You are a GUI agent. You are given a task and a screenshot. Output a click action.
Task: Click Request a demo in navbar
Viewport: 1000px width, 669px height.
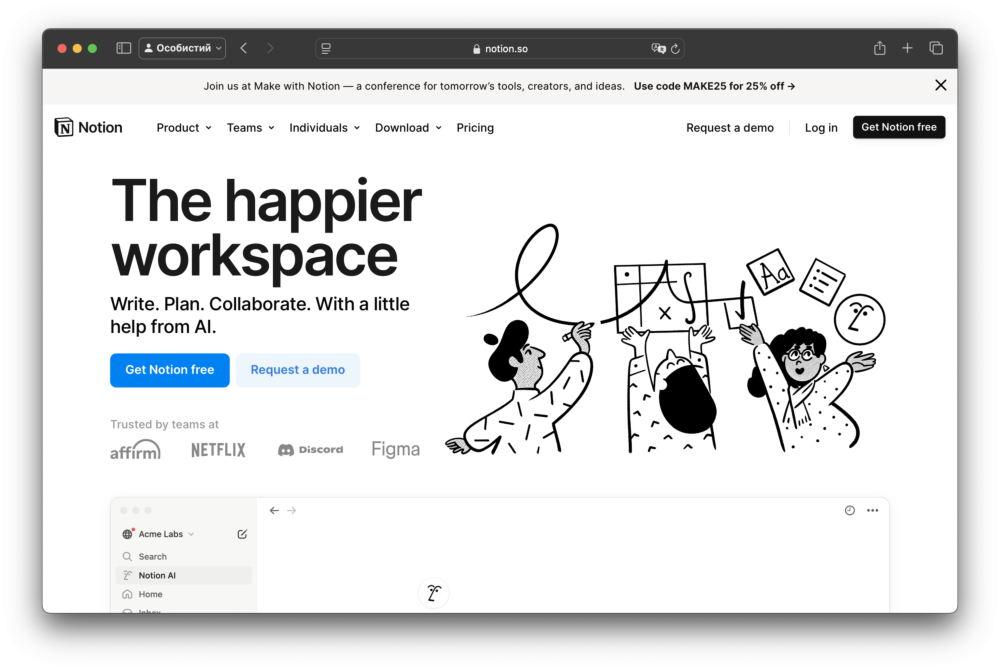click(x=730, y=128)
